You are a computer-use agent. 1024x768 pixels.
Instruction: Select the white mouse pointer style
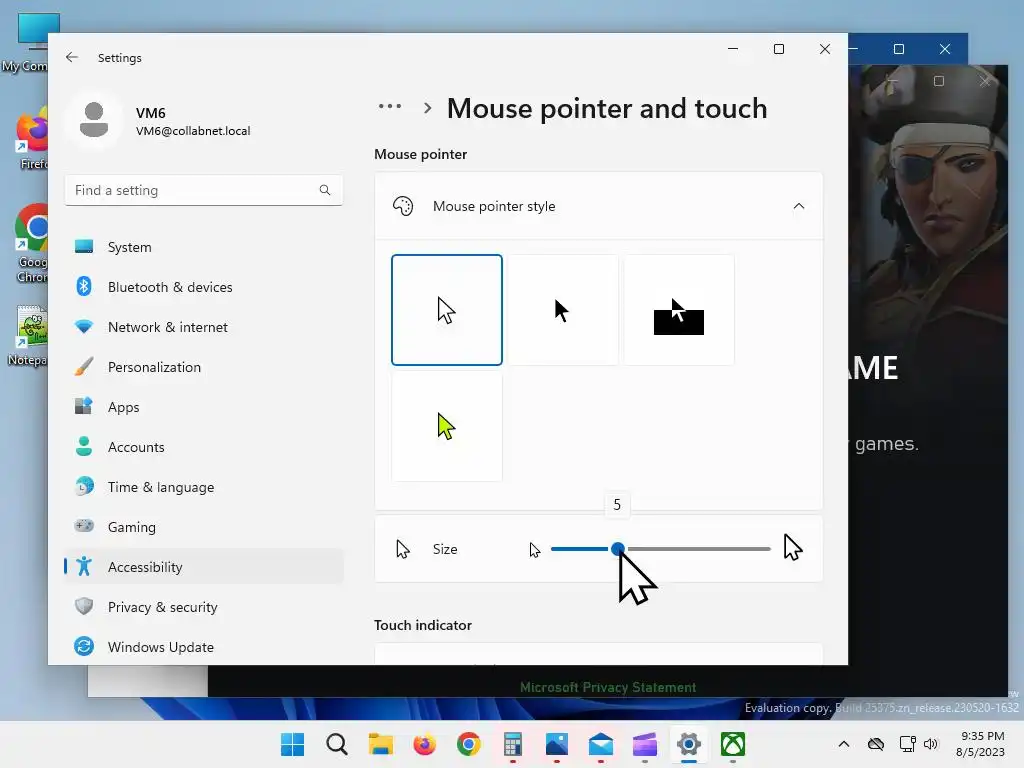pyautogui.click(x=447, y=310)
